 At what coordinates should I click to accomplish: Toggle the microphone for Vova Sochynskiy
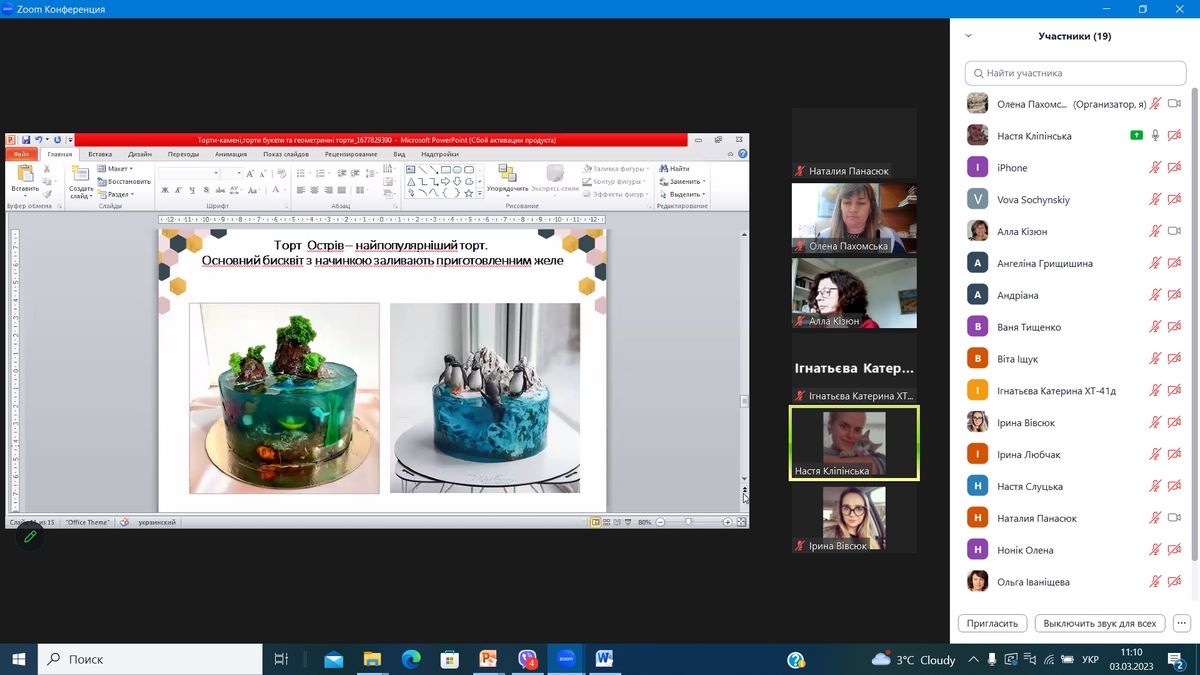coord(1155,200)
